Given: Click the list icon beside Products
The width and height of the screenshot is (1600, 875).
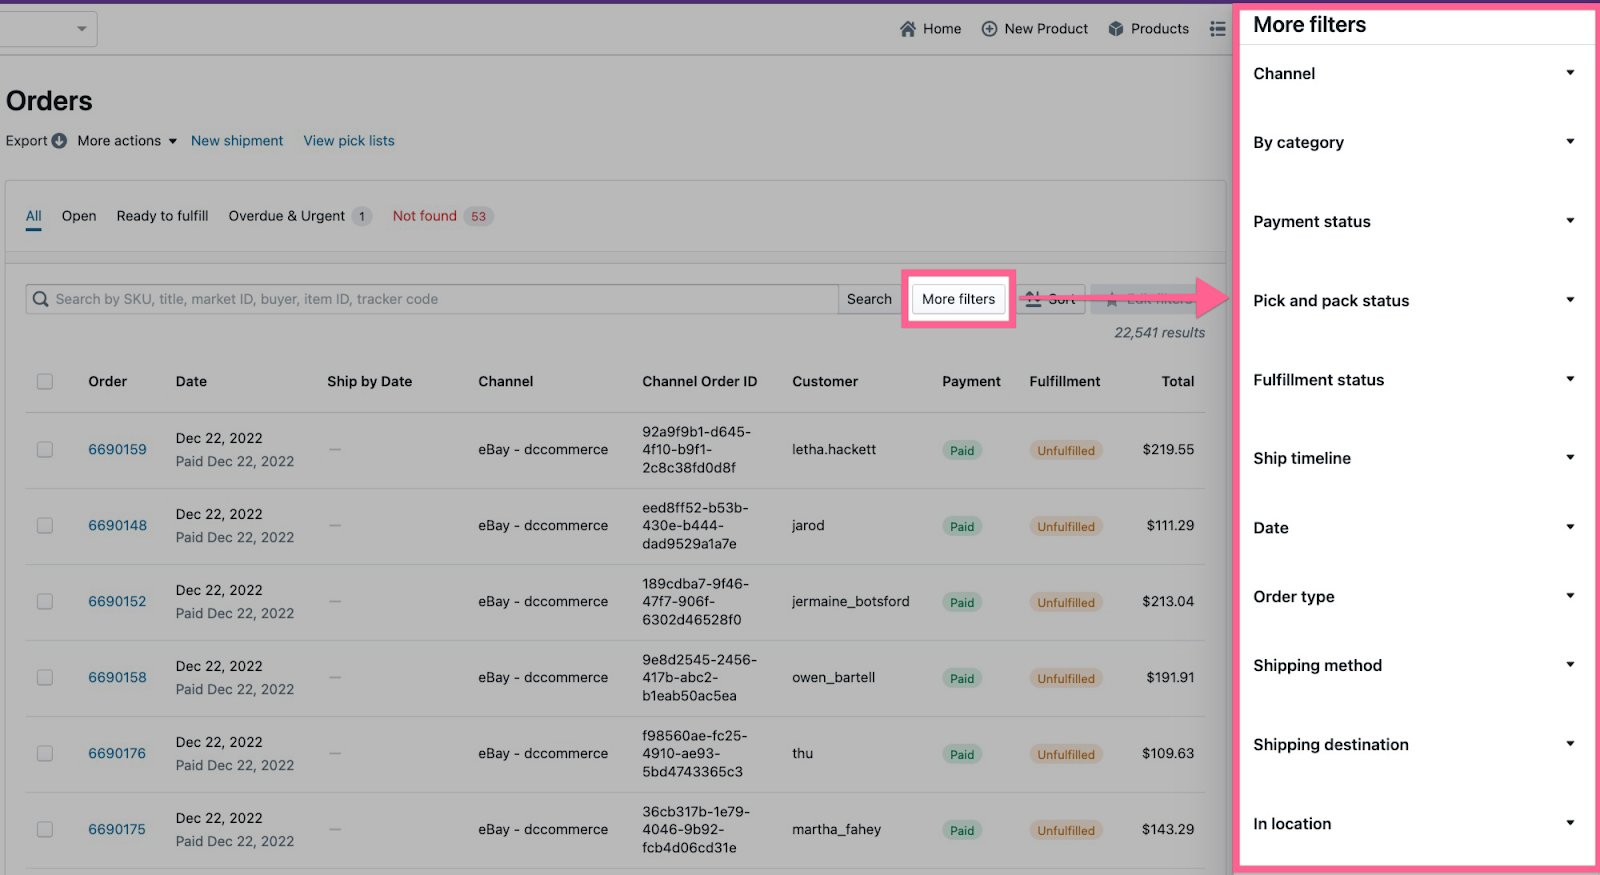Looking at the screenshot, I should [x=1217, y=29].
